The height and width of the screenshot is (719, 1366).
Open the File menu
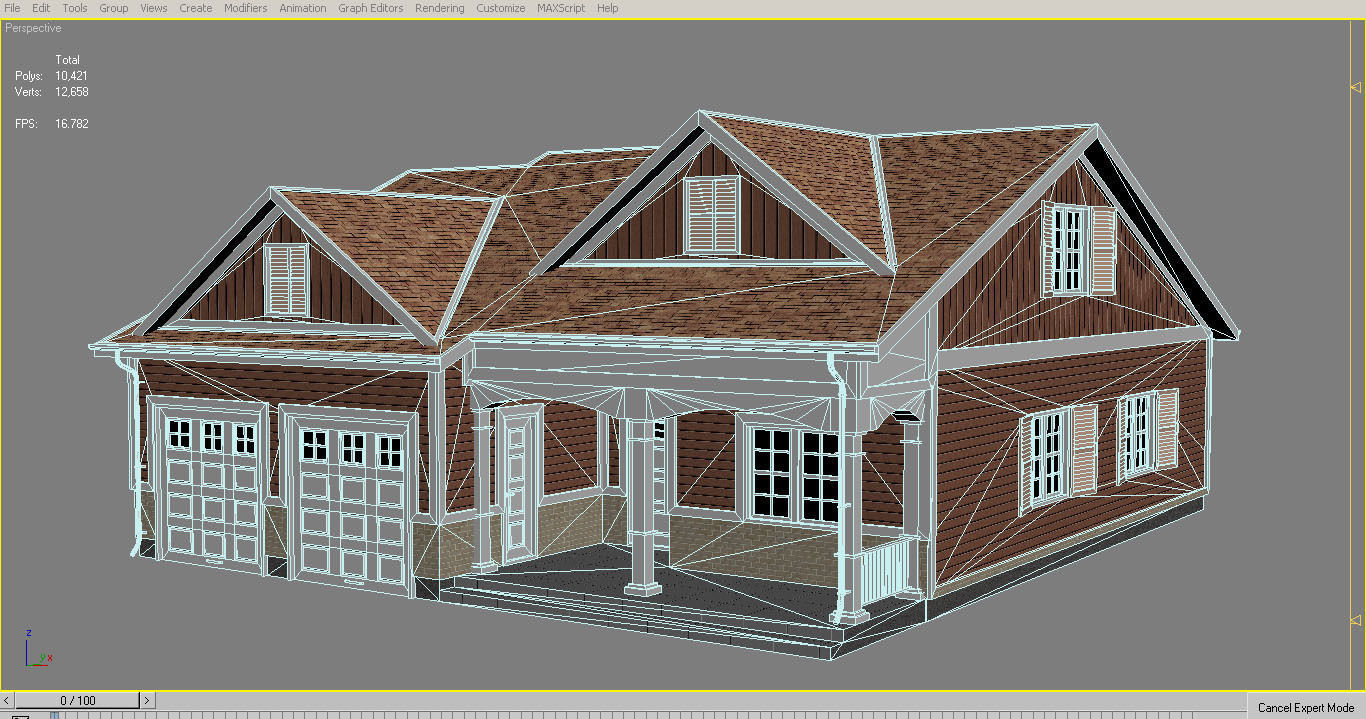pyautogui.click(x=12, y=8)
